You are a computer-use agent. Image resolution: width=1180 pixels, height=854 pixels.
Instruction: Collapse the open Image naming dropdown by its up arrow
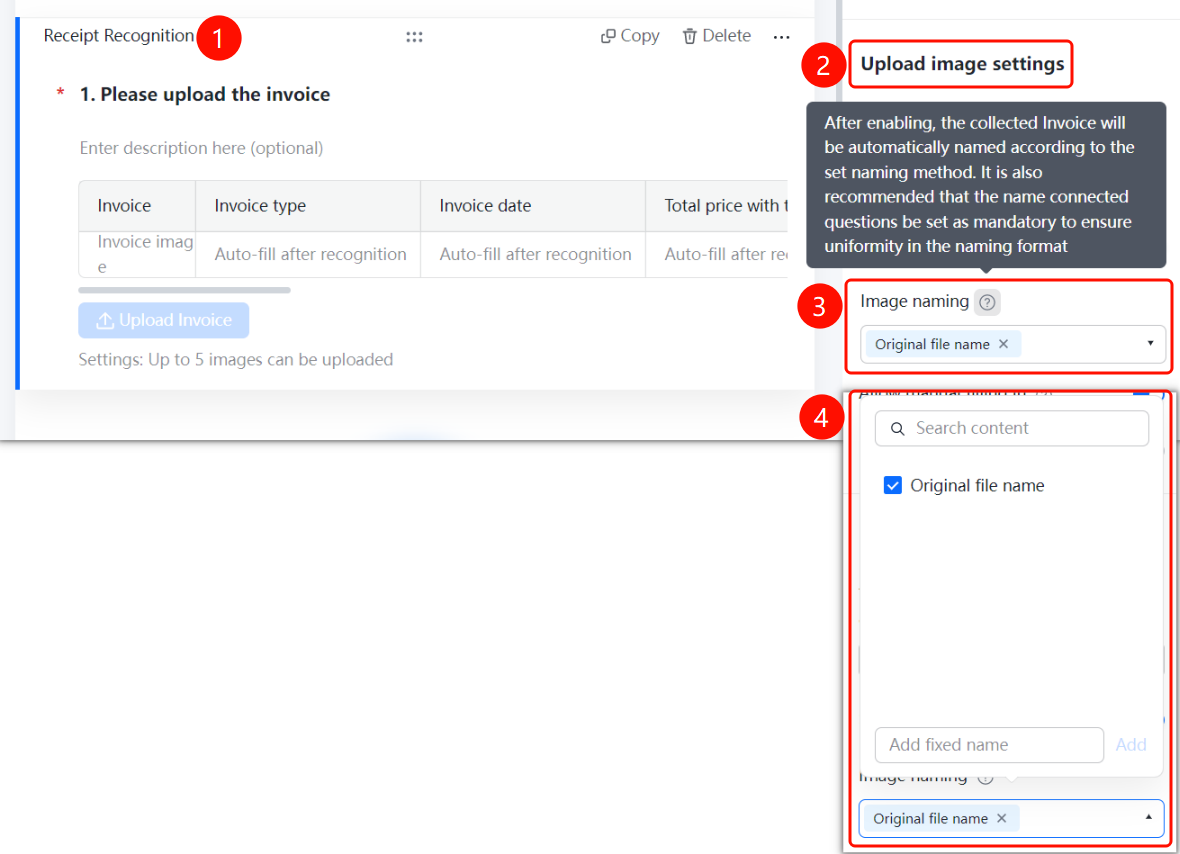(1148, 817)
